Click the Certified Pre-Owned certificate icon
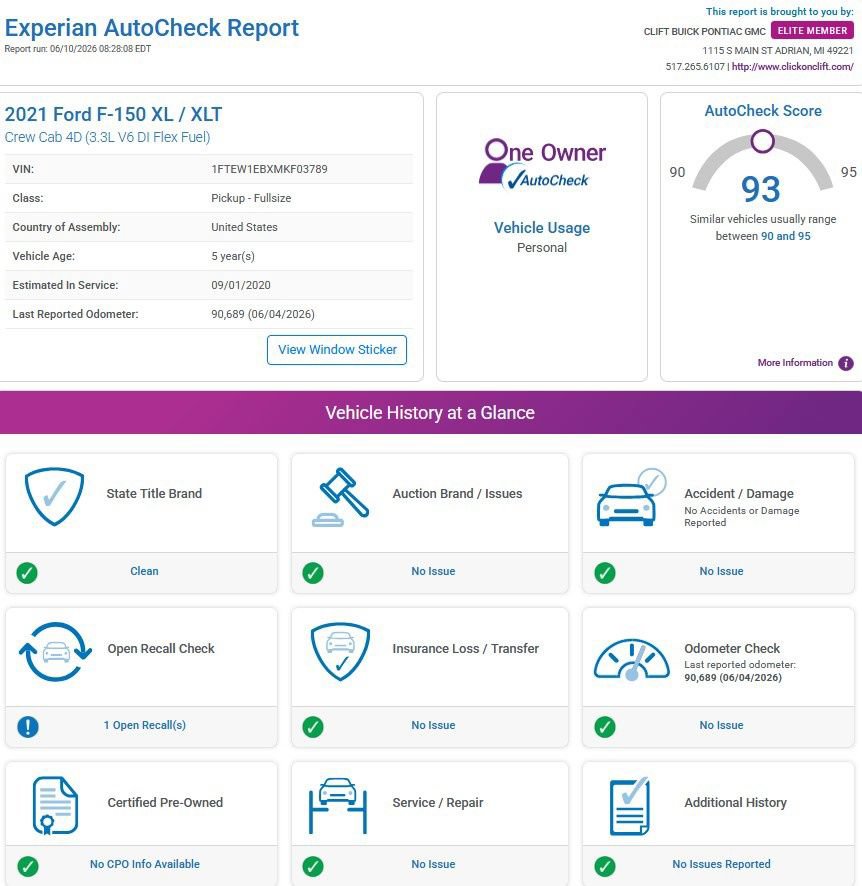 (x=55, y=806)
